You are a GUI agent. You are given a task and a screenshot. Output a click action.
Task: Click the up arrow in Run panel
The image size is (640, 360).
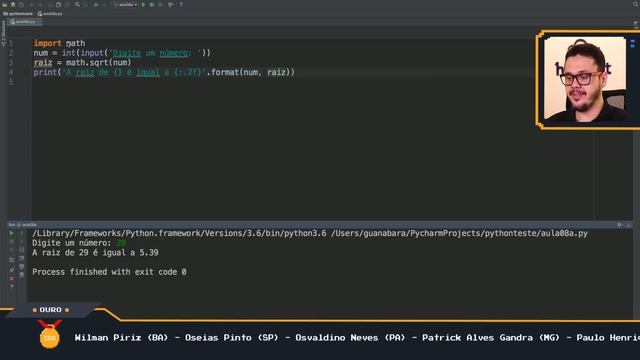[22, 233]
